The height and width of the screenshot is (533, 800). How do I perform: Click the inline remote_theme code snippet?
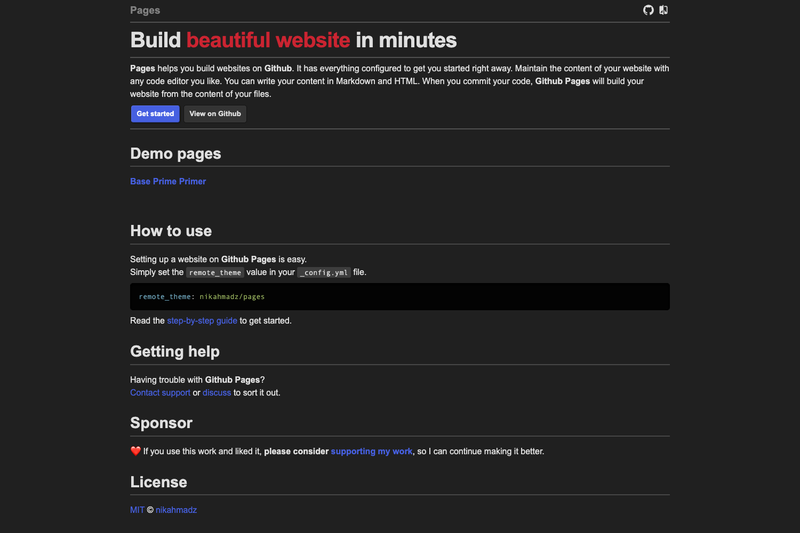coord(215,273)
